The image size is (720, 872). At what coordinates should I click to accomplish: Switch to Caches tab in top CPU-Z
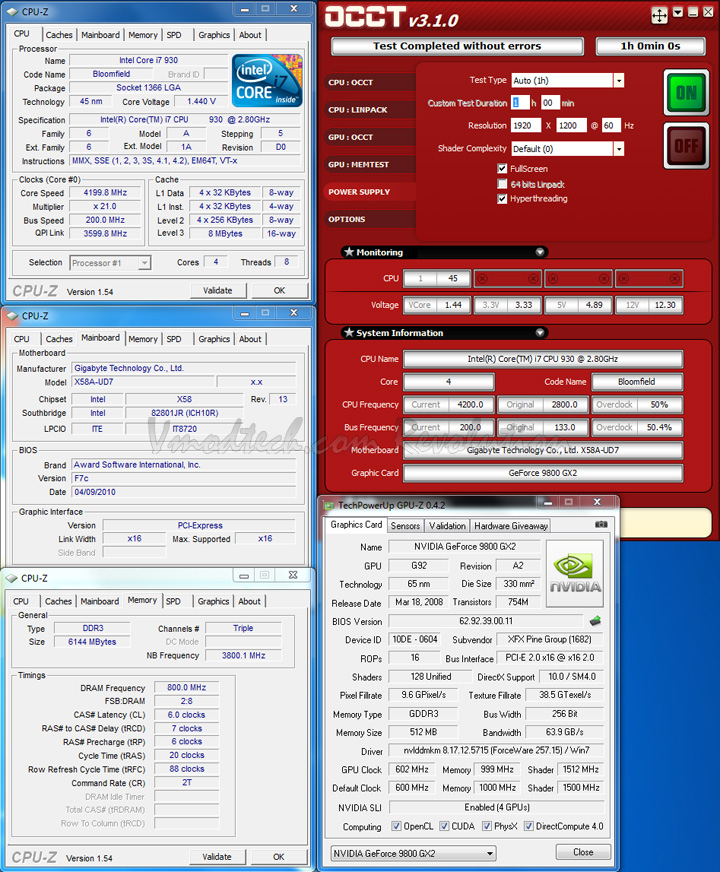[59, 34]
